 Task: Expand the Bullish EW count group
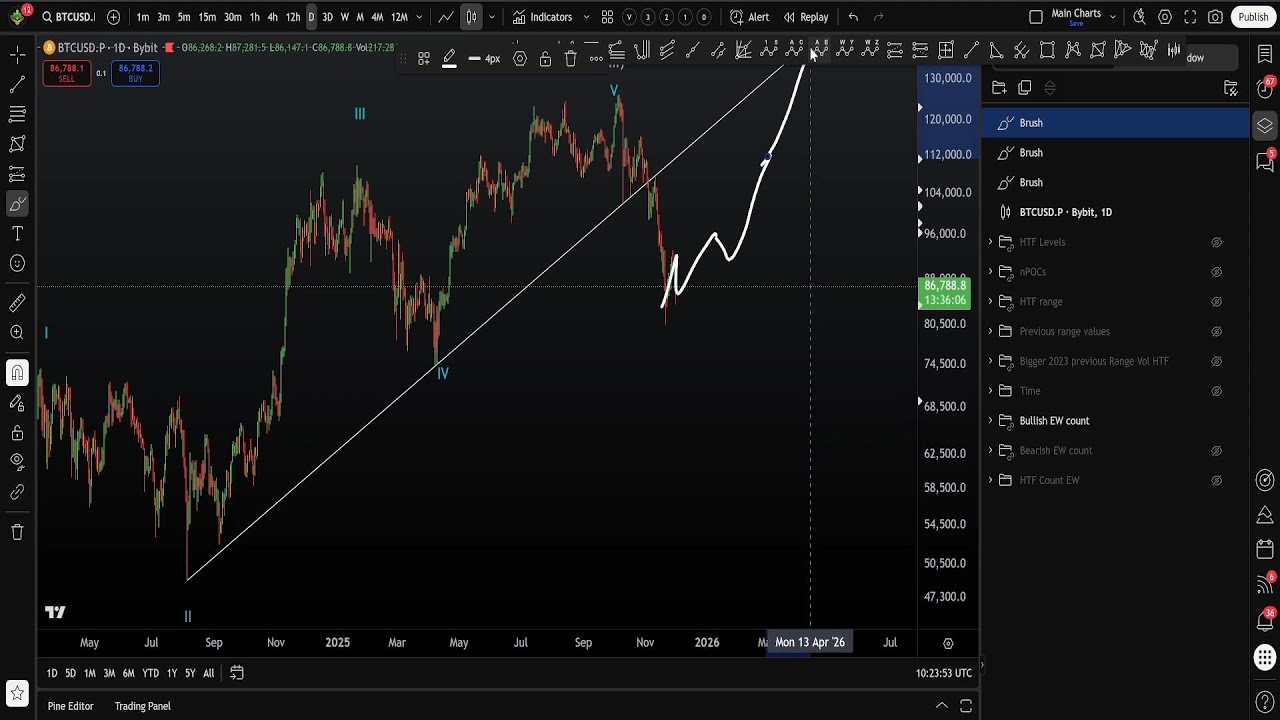991,421
